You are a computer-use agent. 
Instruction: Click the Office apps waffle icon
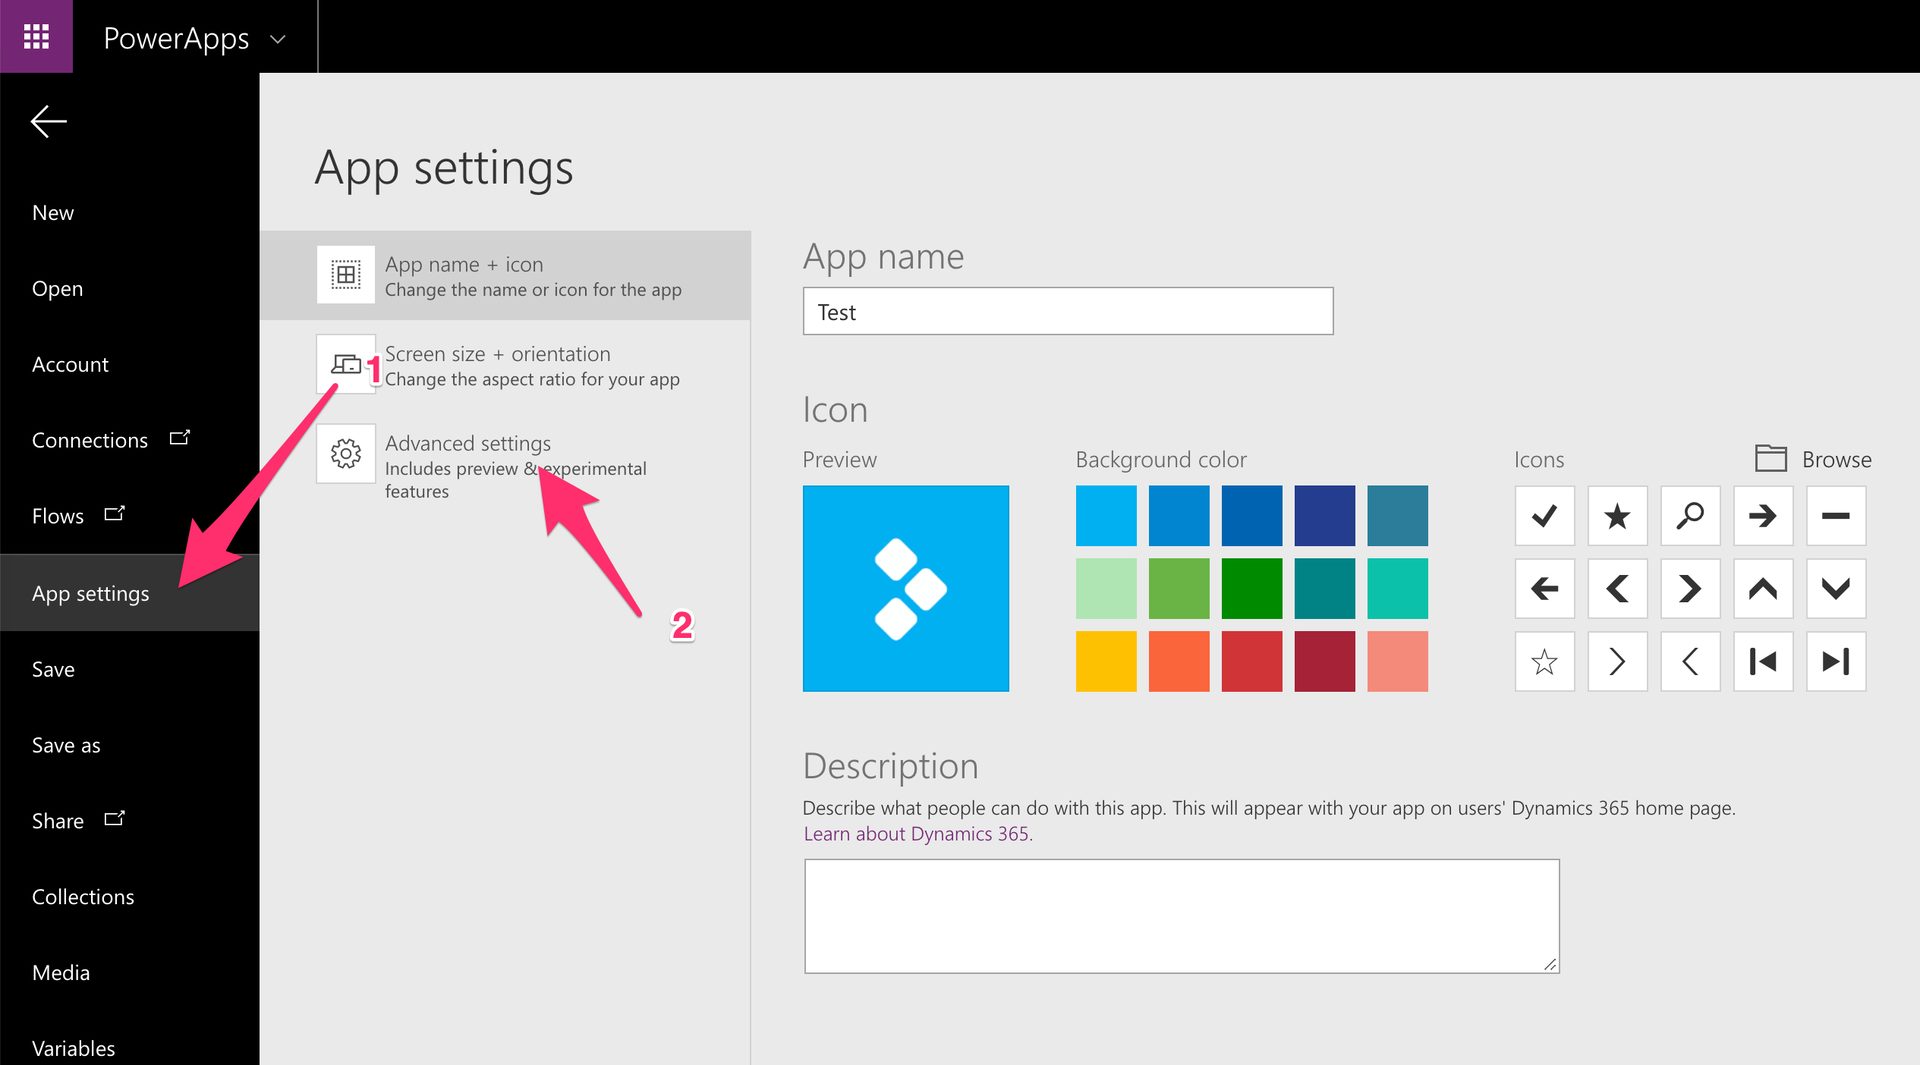pos(36,36)
